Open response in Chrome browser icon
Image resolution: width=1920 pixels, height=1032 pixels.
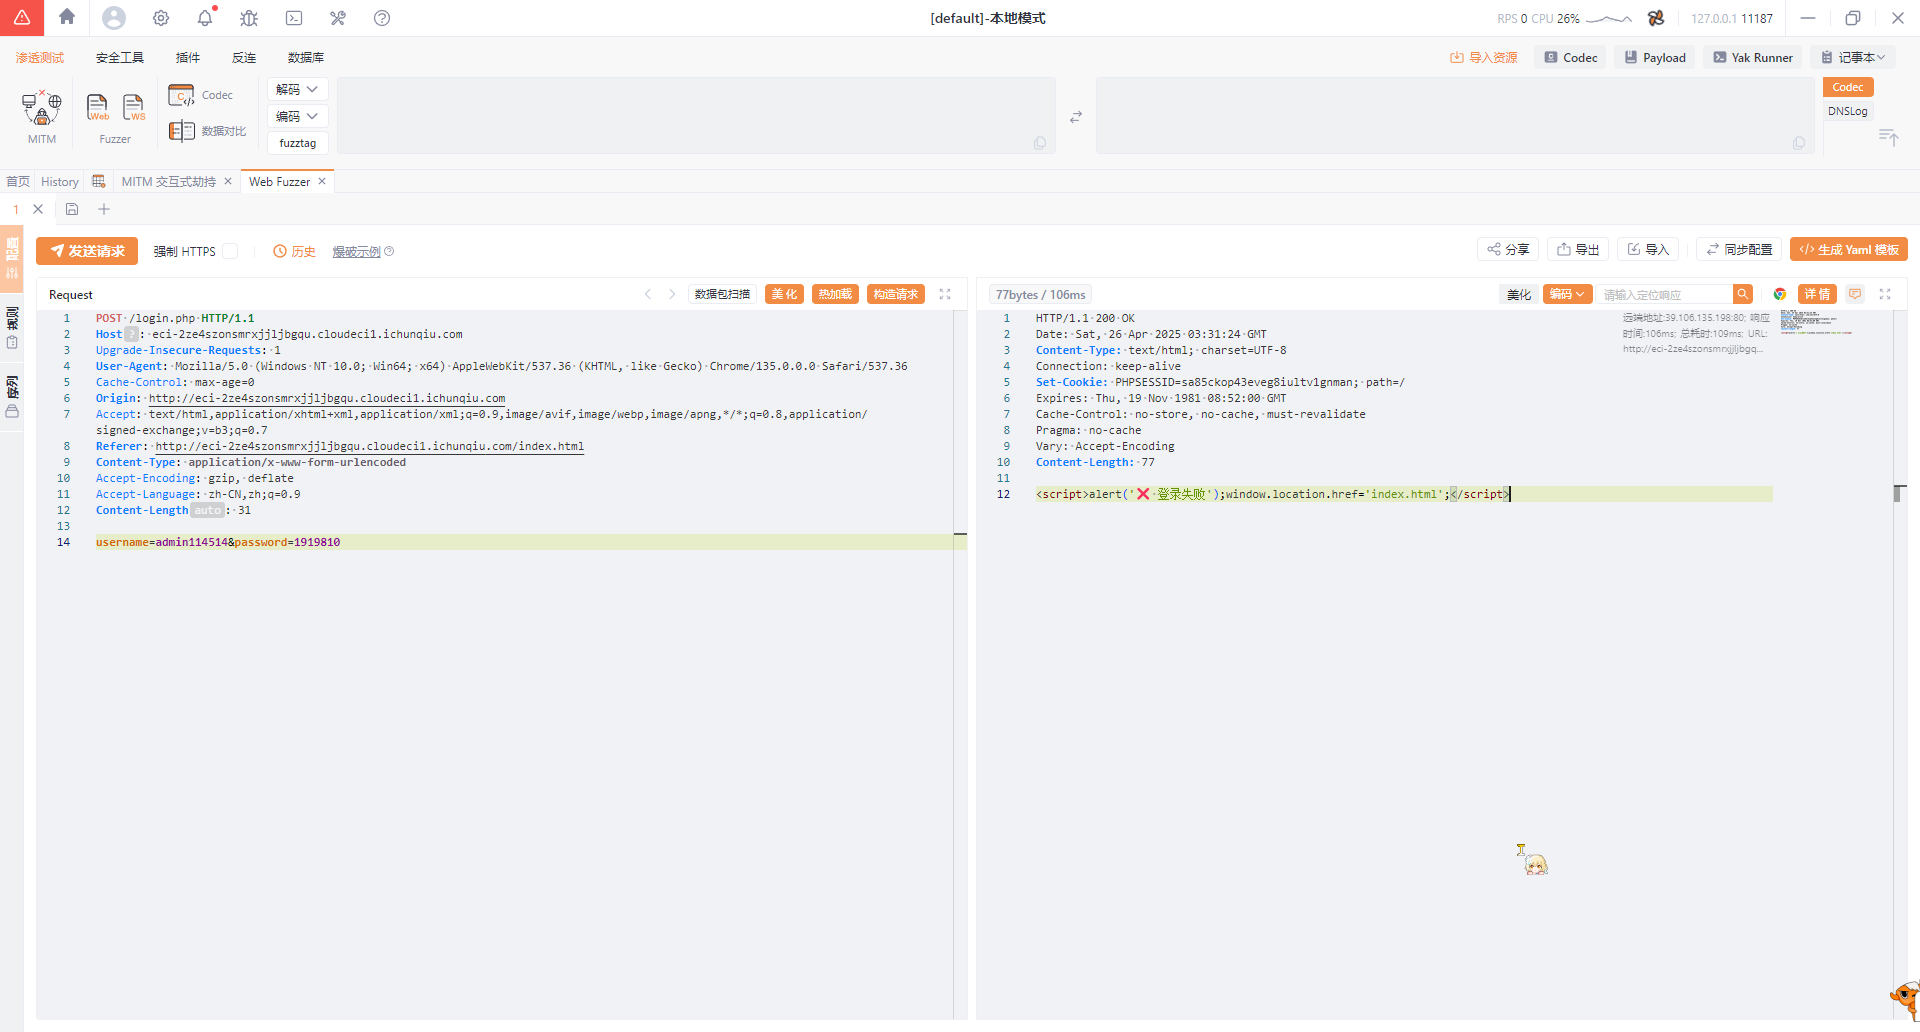[x=1780, y=294]
